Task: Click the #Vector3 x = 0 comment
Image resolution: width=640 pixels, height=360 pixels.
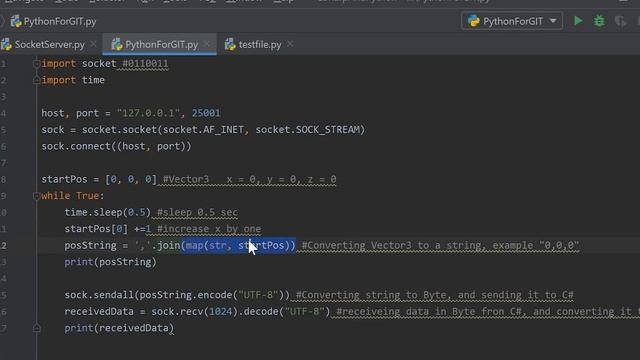Action: [249, 179]
